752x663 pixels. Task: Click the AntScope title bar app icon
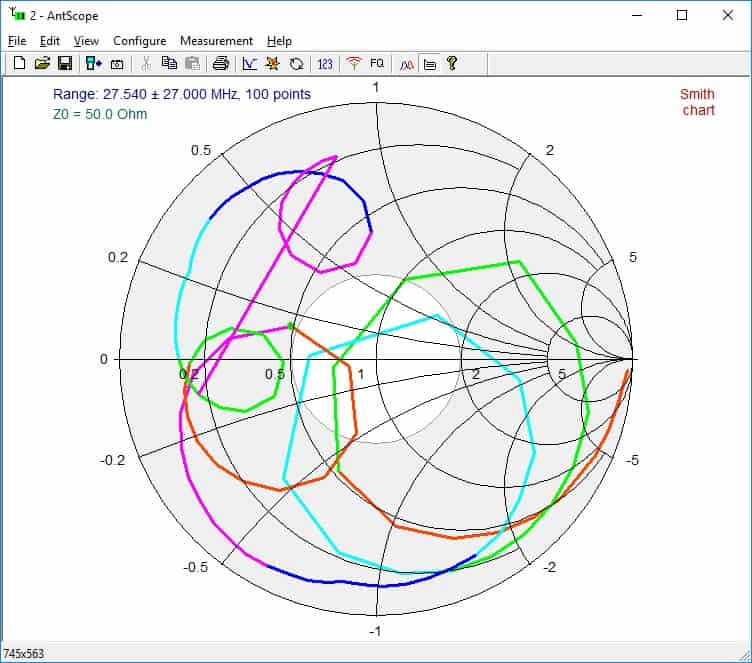point(17,14)
